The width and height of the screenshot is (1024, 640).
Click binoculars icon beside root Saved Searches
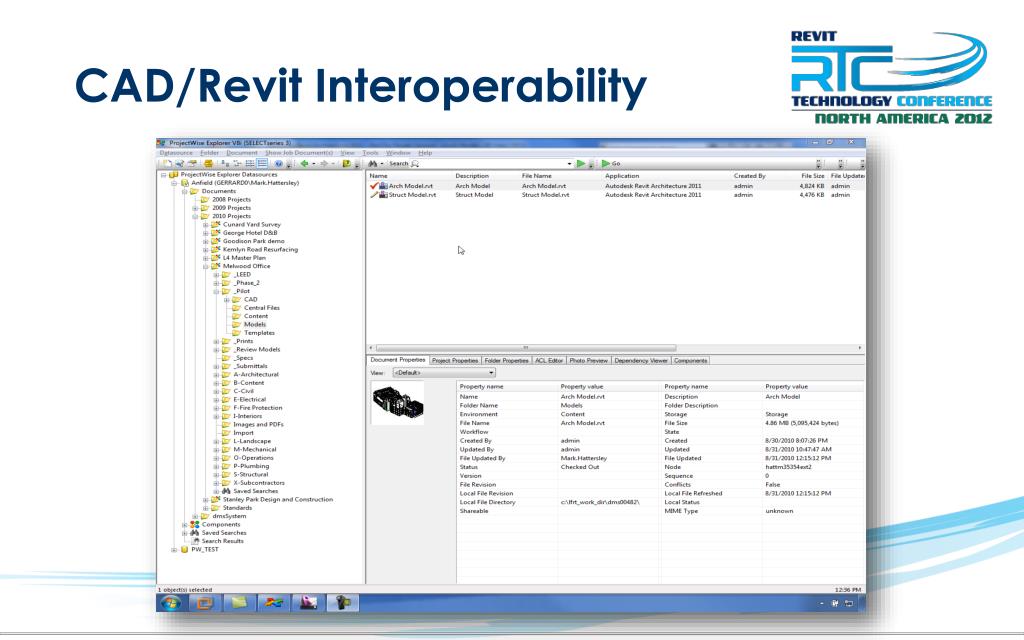click(195, 533)
